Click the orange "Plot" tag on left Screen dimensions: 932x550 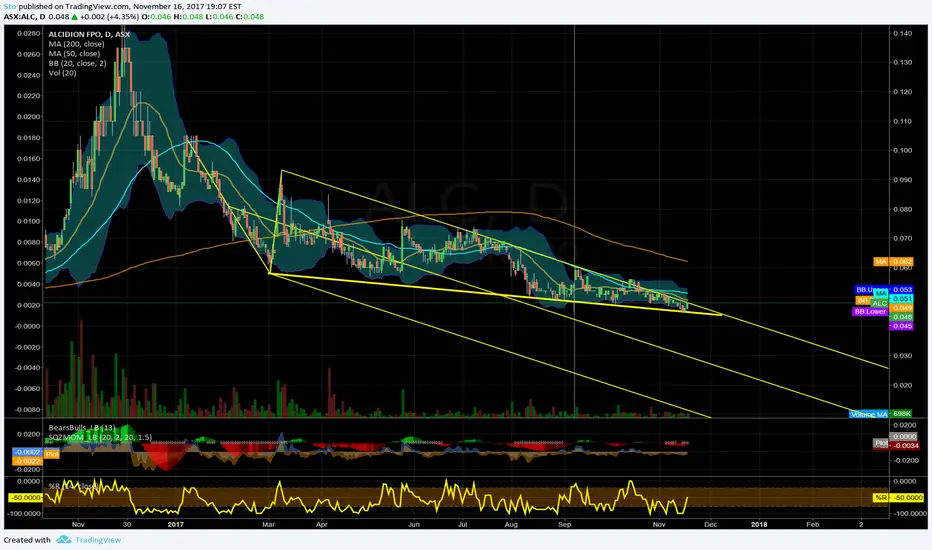[52, 454]
